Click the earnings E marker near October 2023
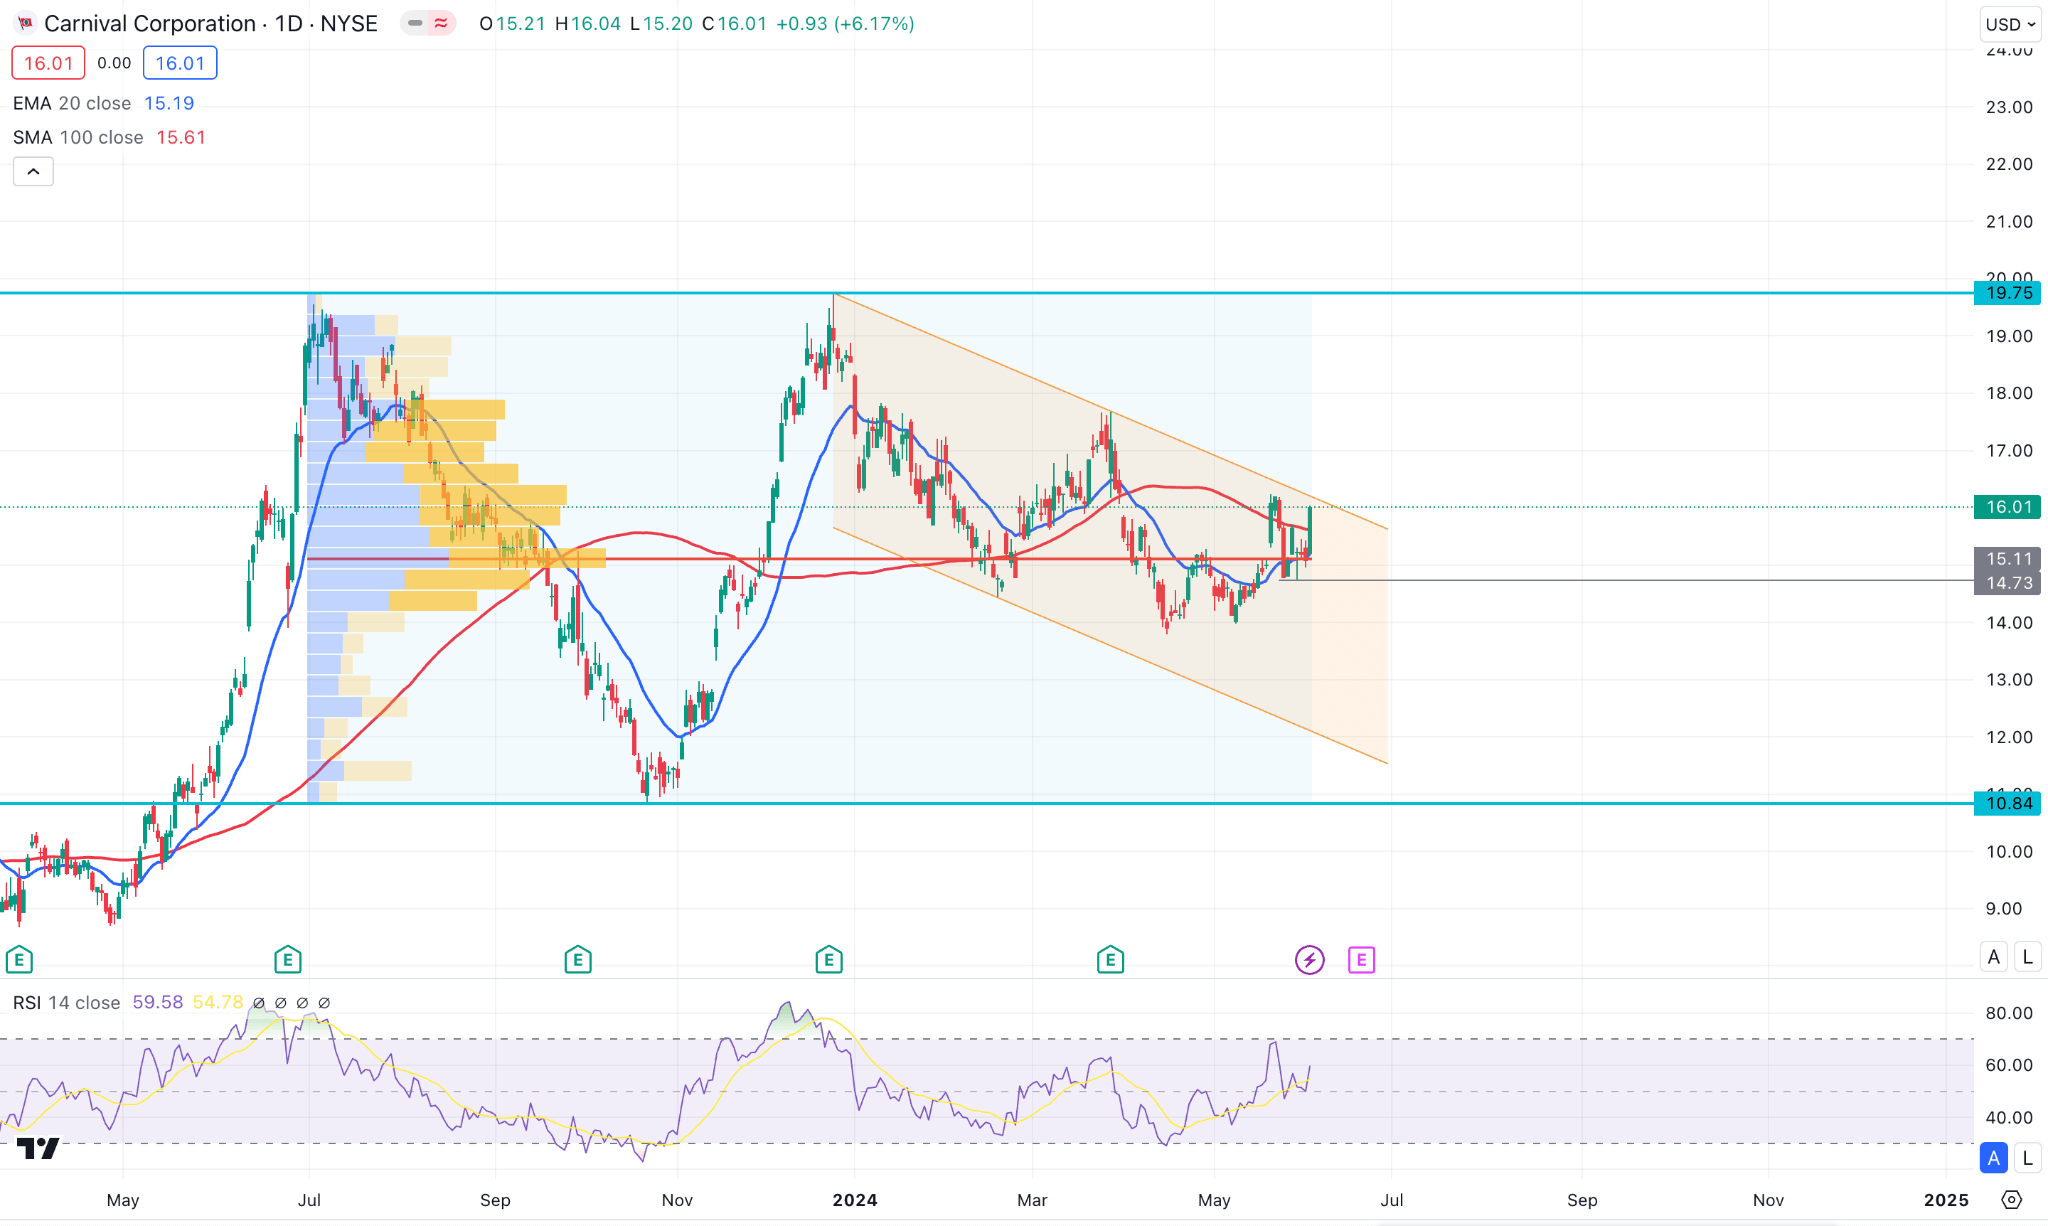Image resolution: width=2048 pixels, height=1226 pixels. (x=578, y=960)
